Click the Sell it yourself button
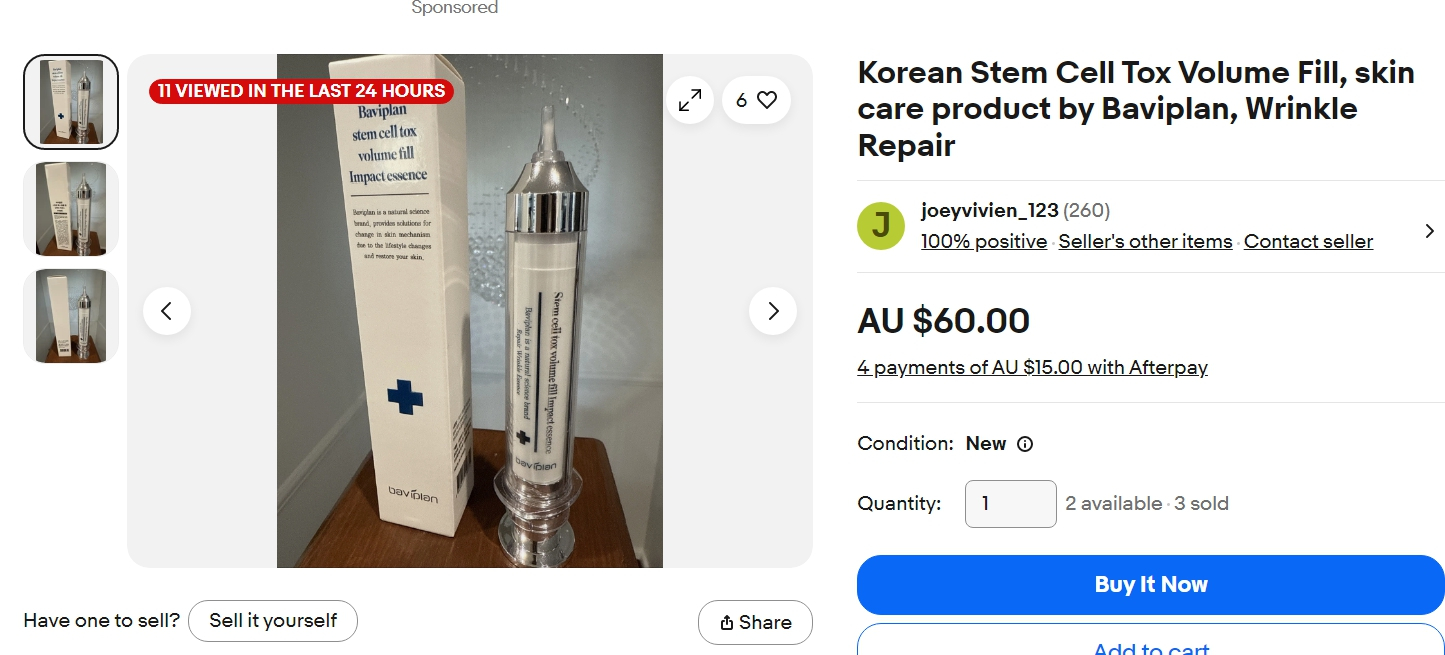 tap(273, 621)
